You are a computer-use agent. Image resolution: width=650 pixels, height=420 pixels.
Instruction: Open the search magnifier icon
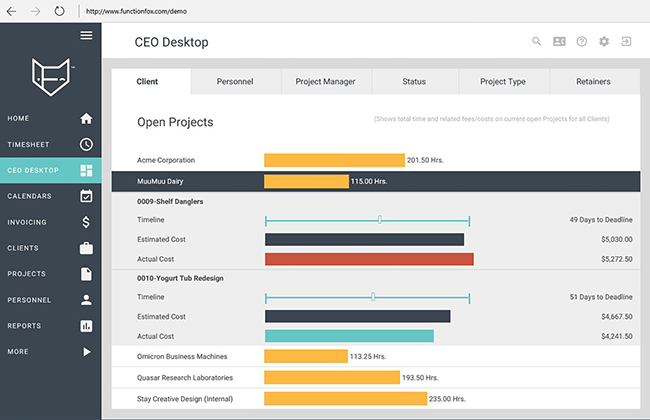tap(537, 42)
